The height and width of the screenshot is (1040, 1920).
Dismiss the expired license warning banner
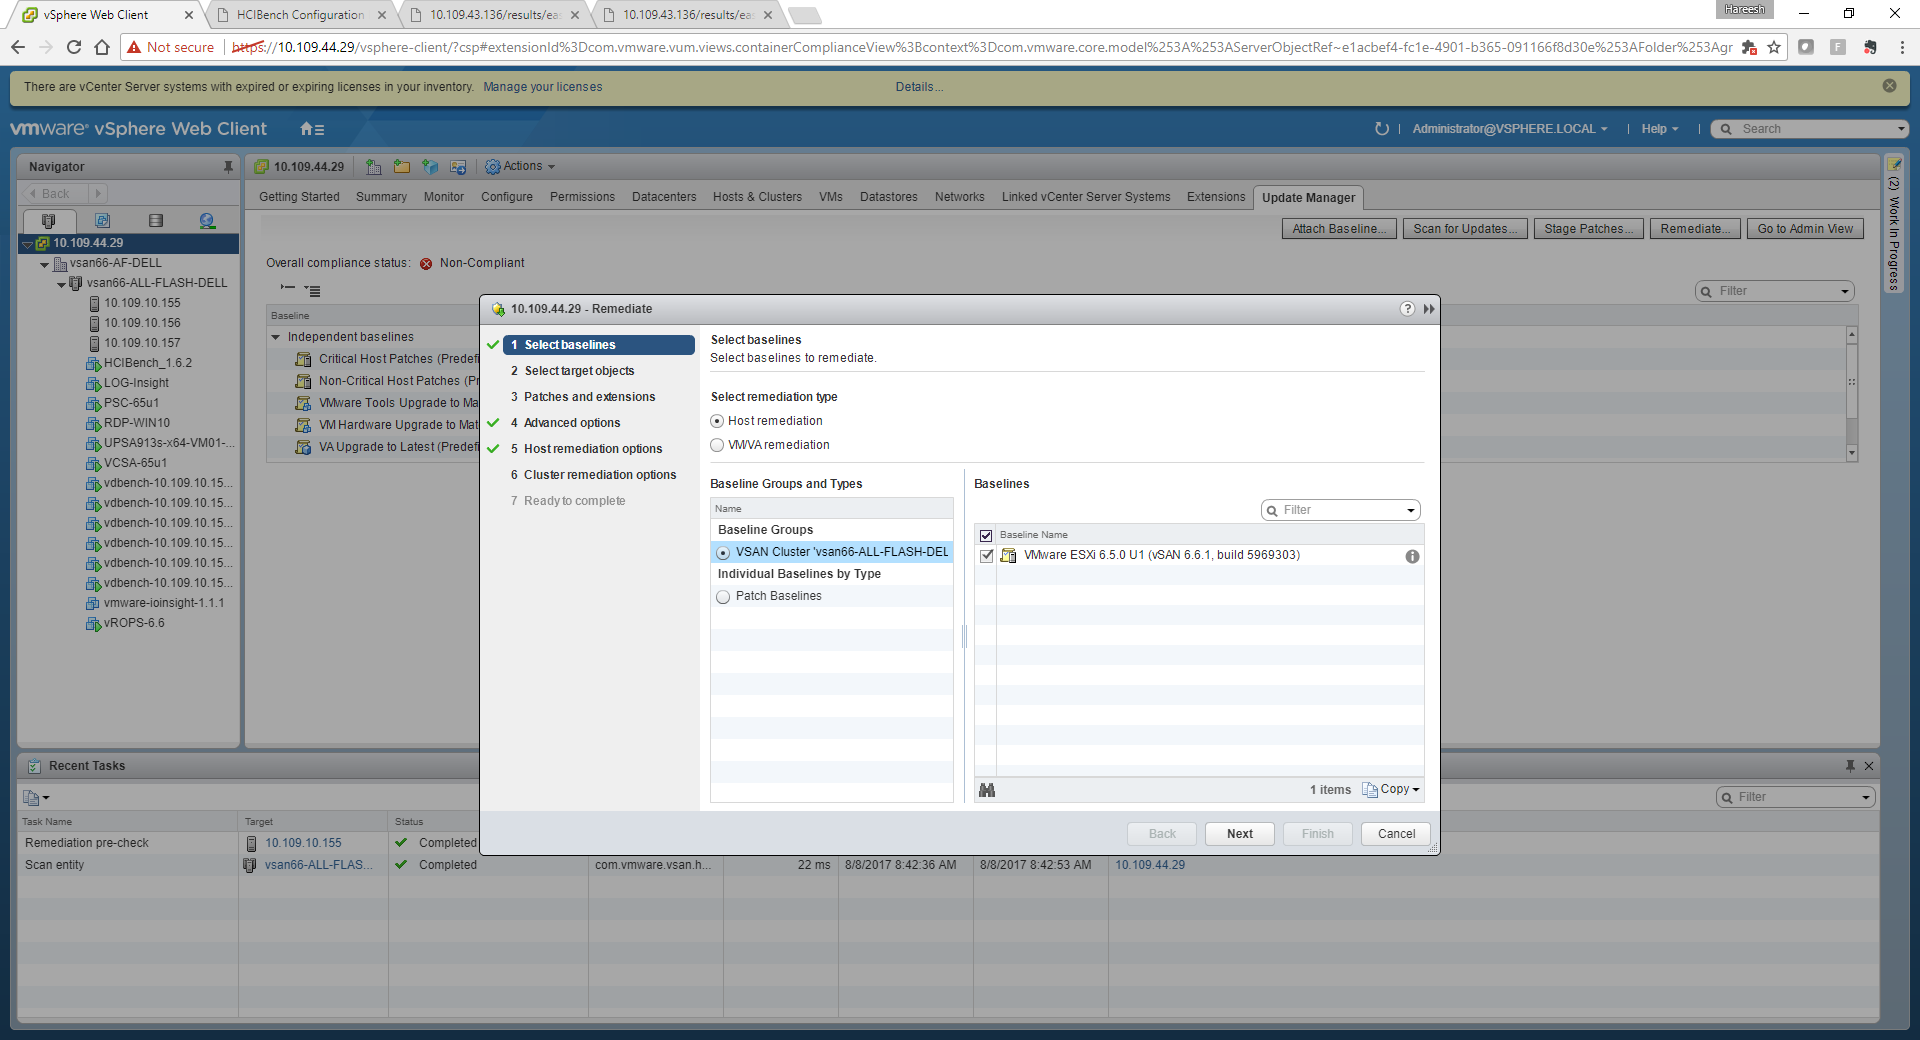click(x=1889, y=86)
